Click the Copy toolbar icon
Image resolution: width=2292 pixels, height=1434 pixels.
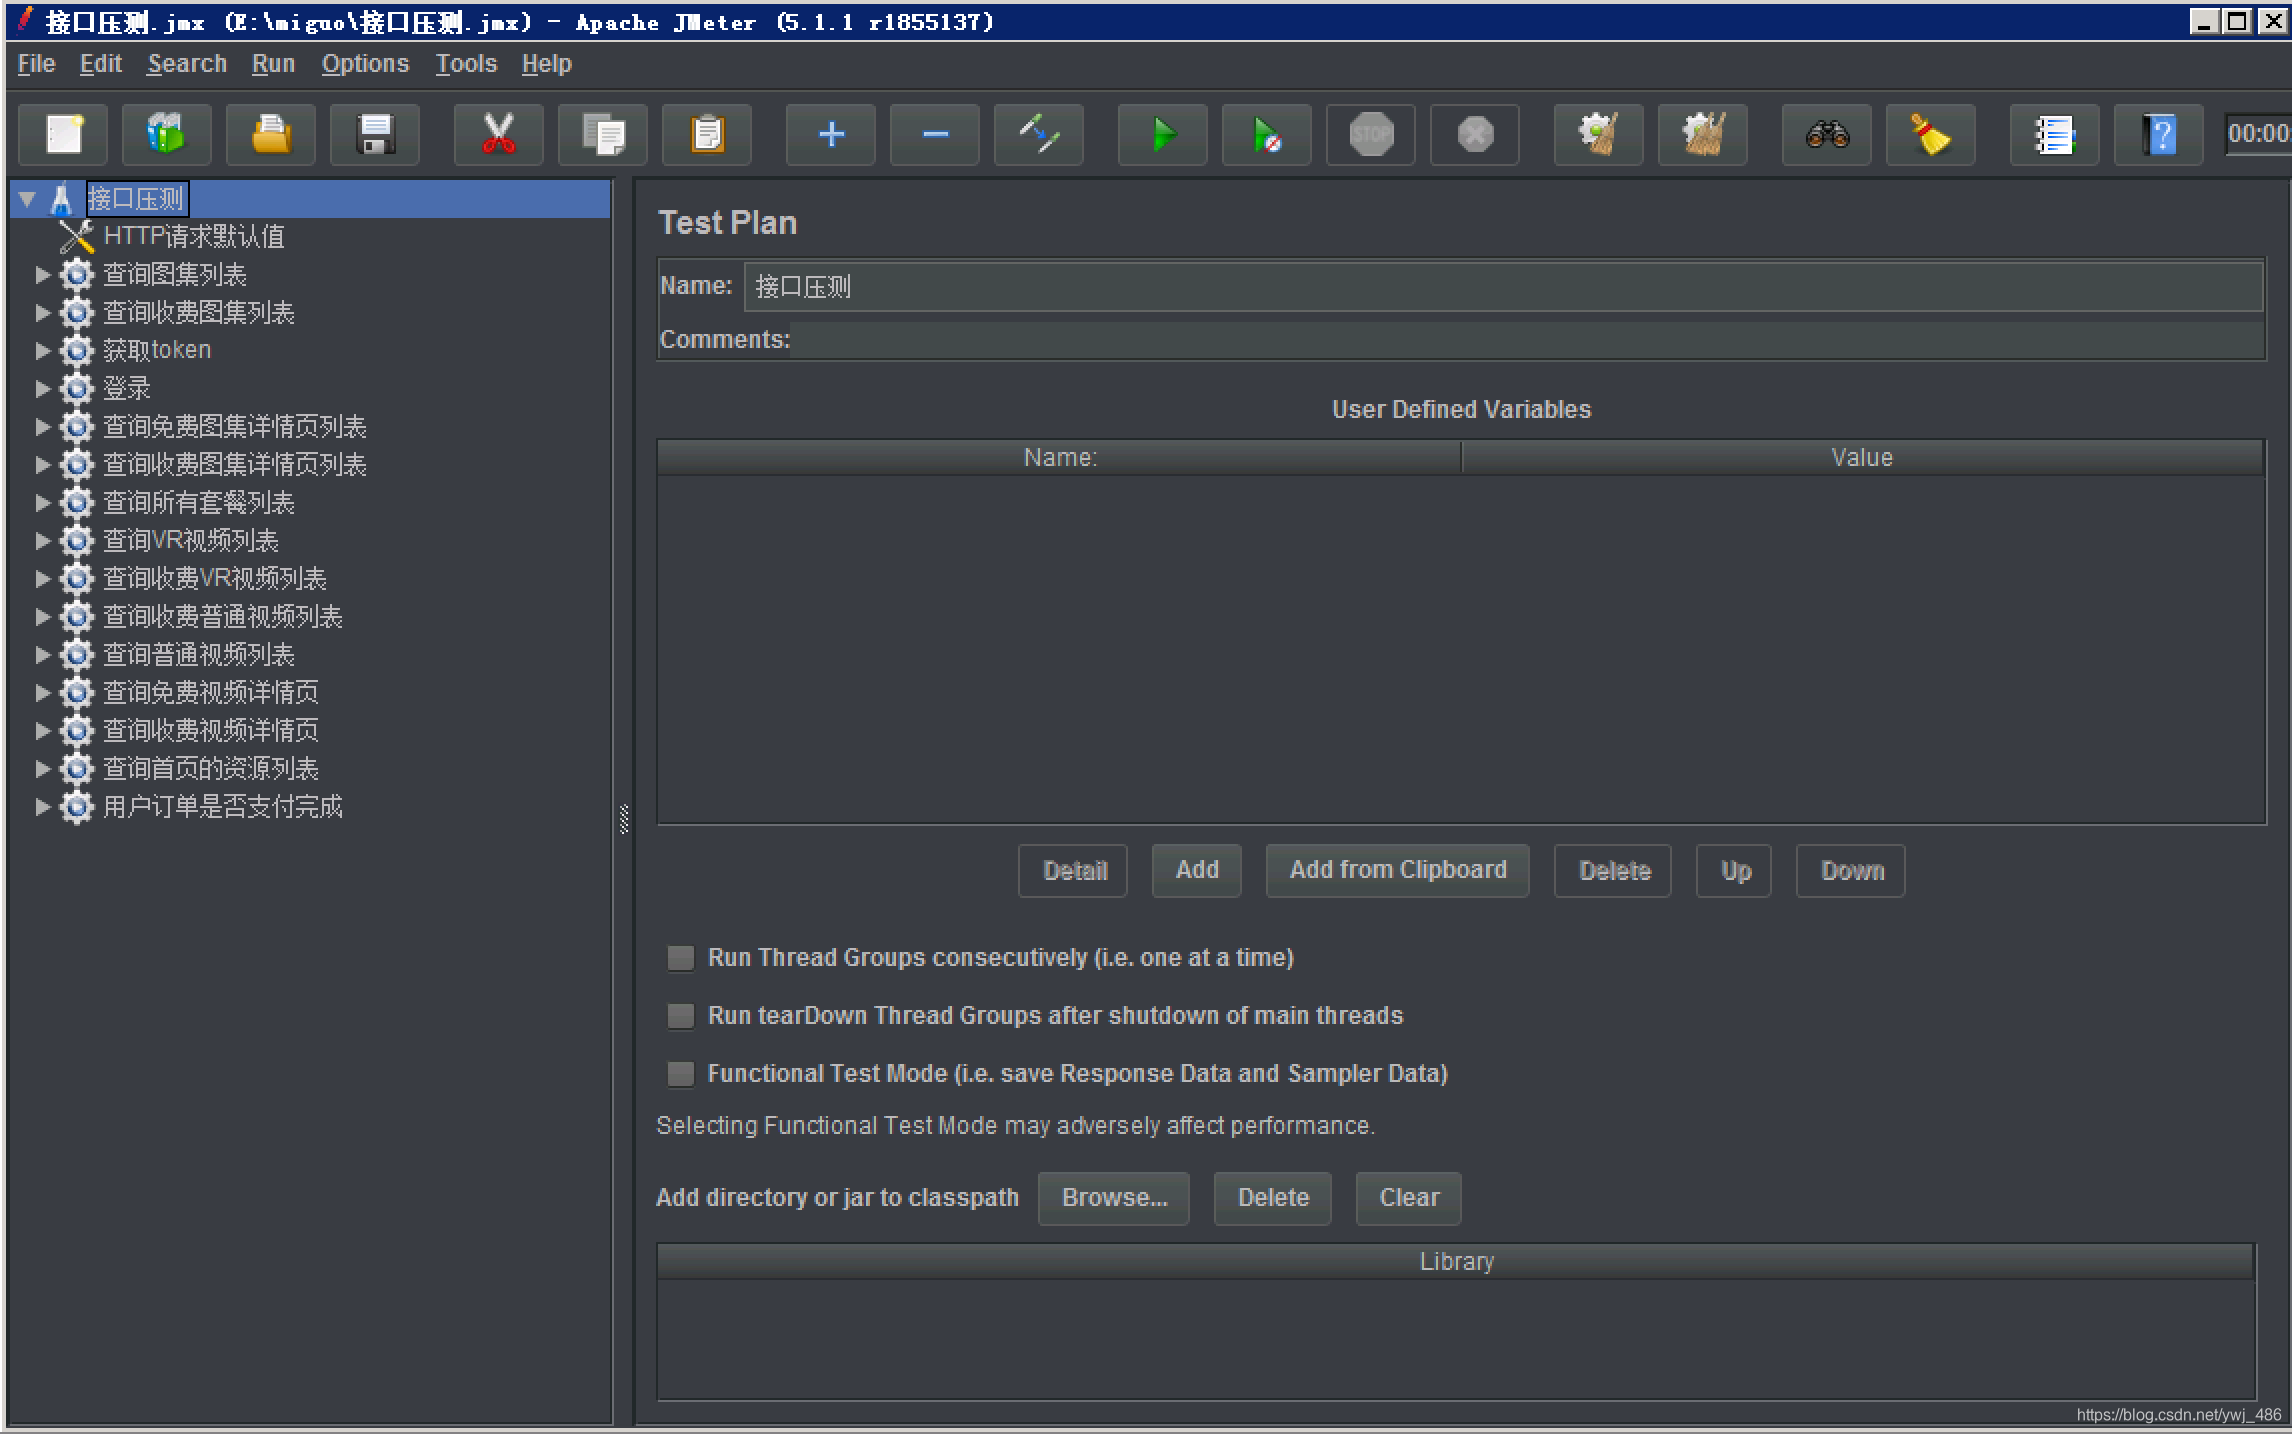603,134
